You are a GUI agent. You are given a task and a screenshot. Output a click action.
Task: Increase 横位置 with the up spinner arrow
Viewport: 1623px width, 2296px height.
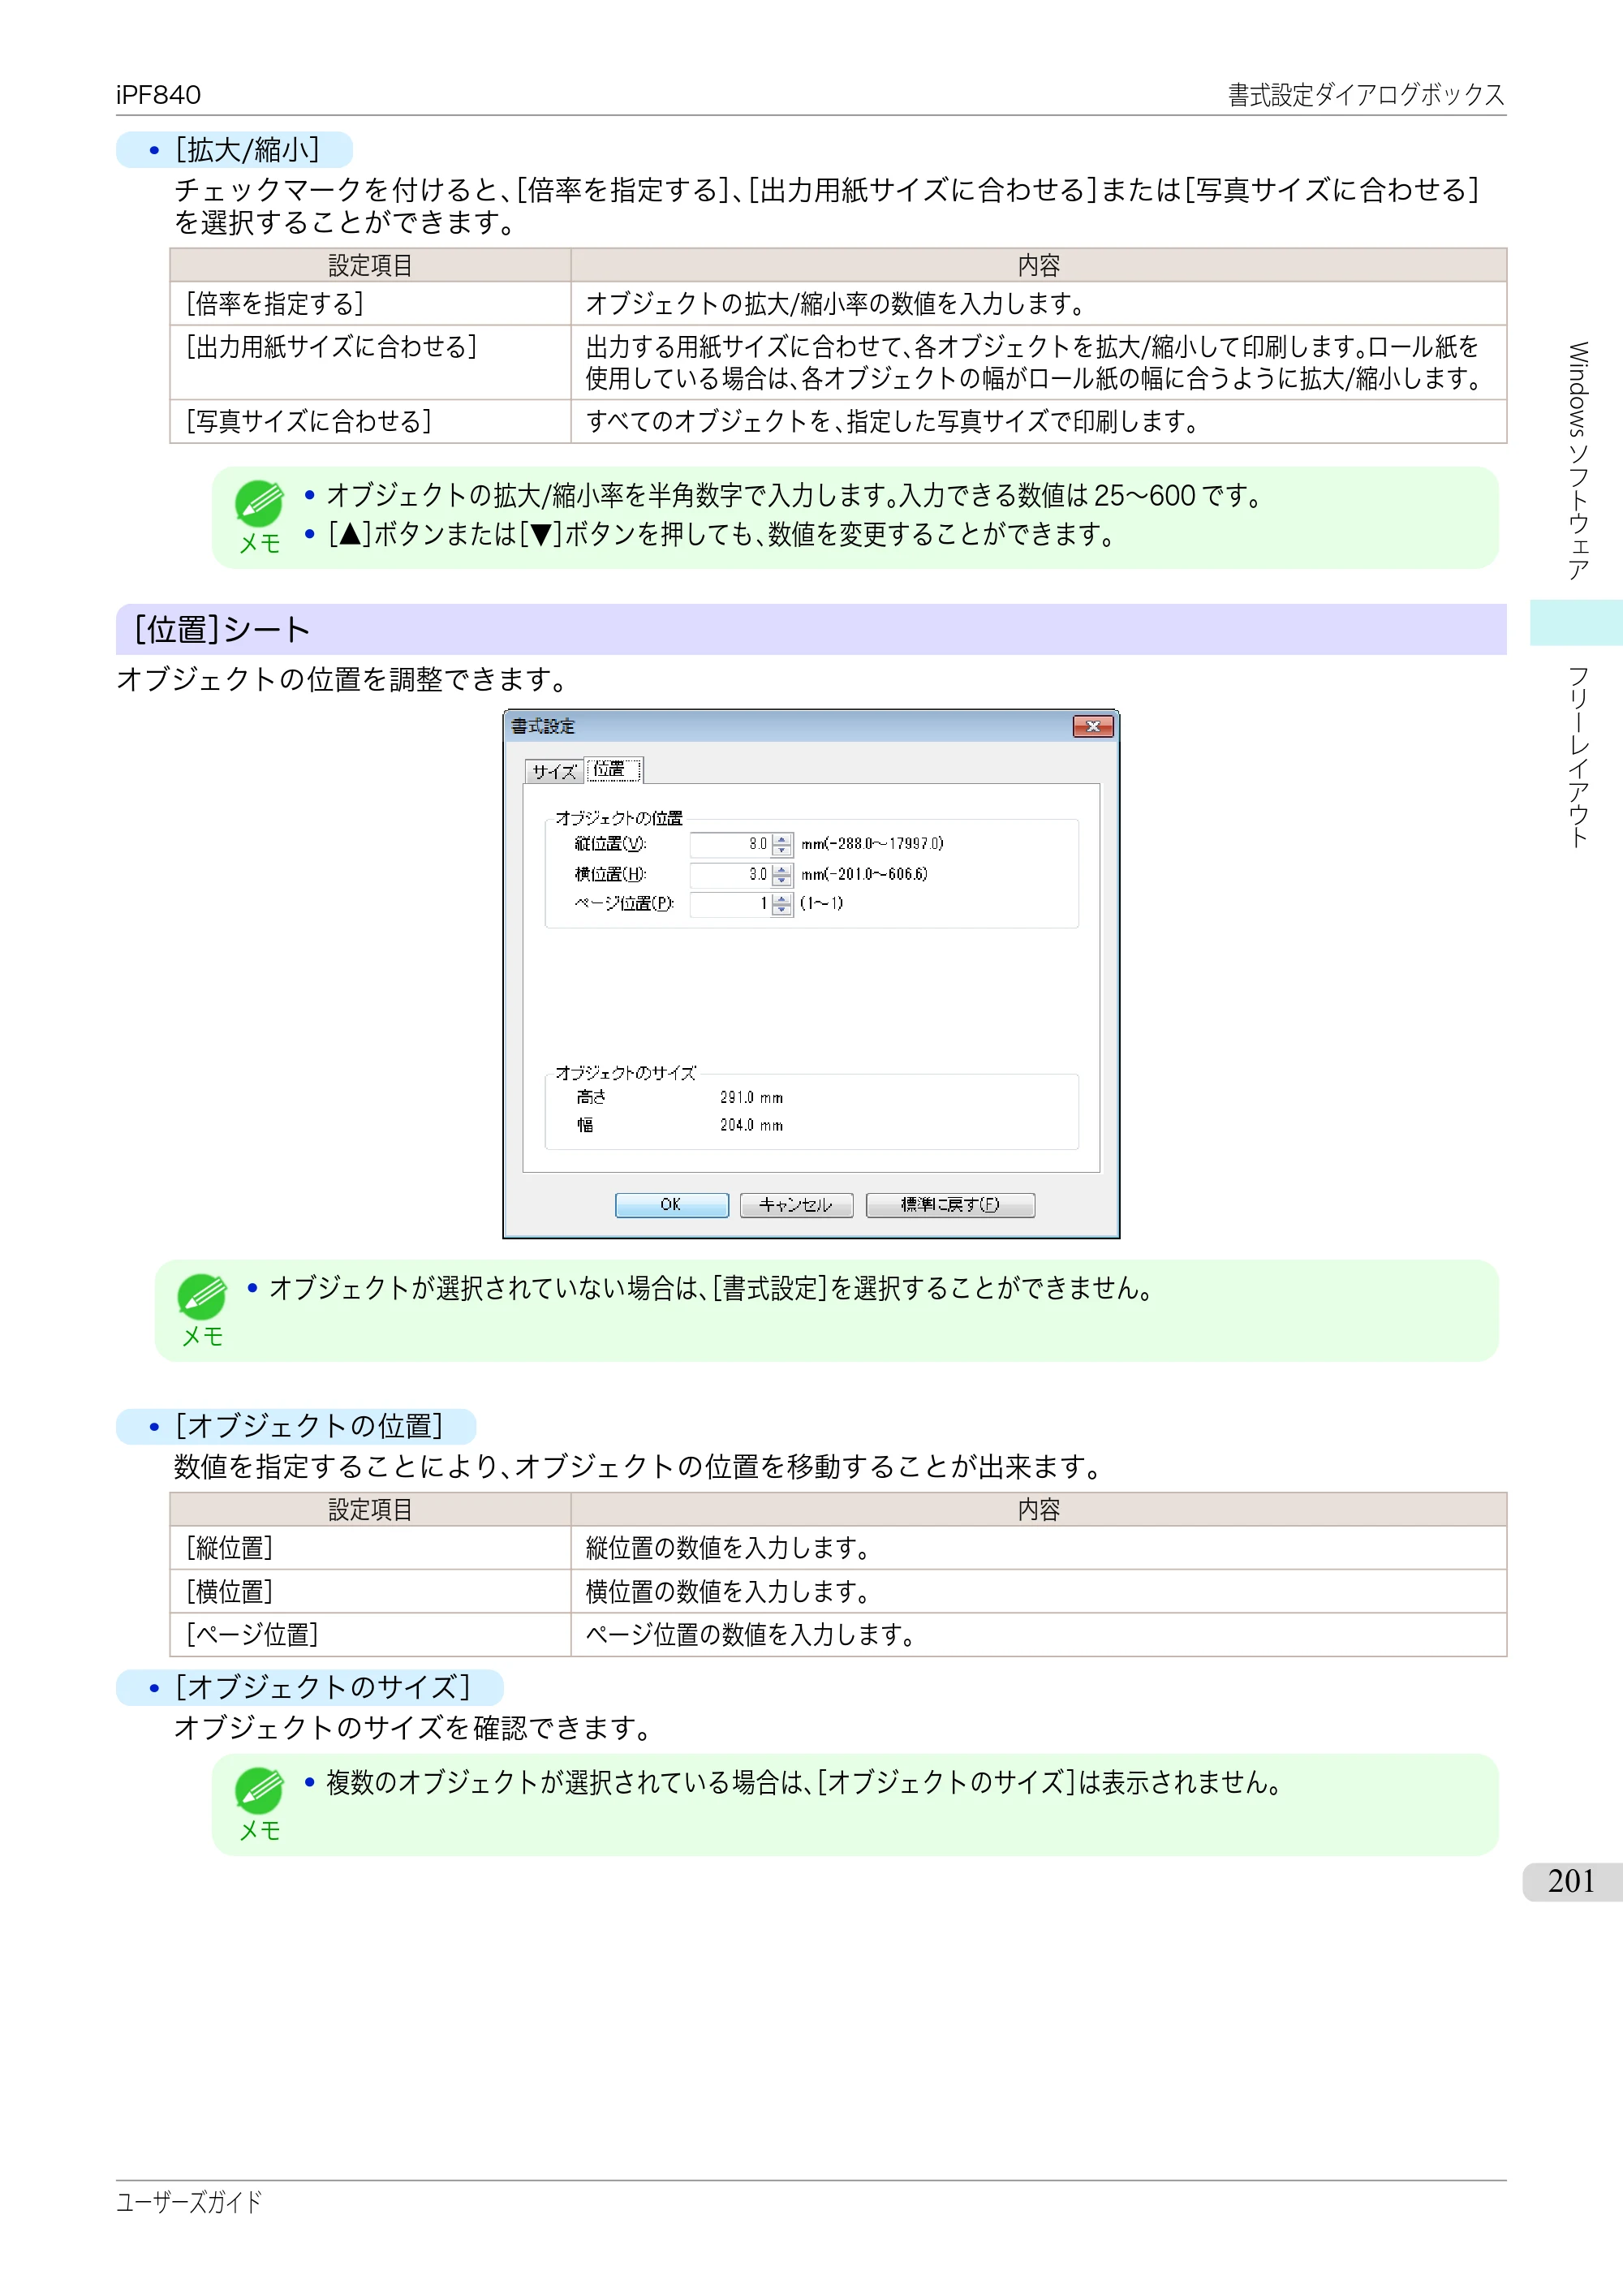pos(782,869)
